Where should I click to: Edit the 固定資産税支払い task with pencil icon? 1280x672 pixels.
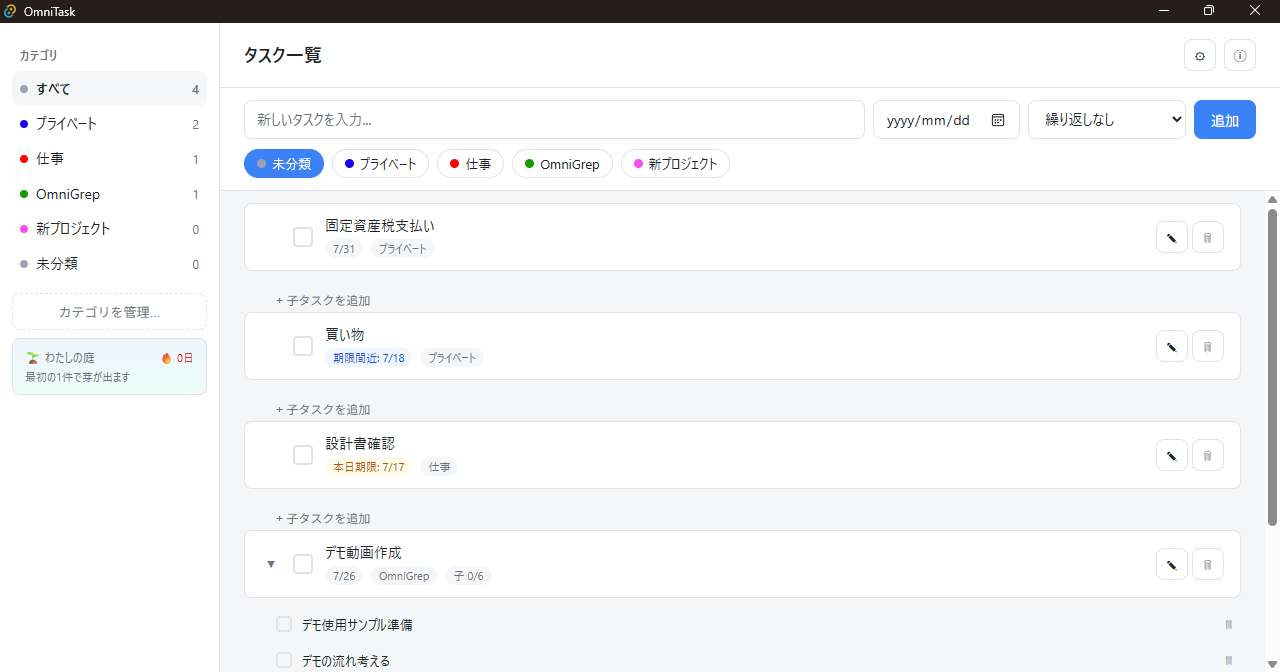pos(1172,237)
